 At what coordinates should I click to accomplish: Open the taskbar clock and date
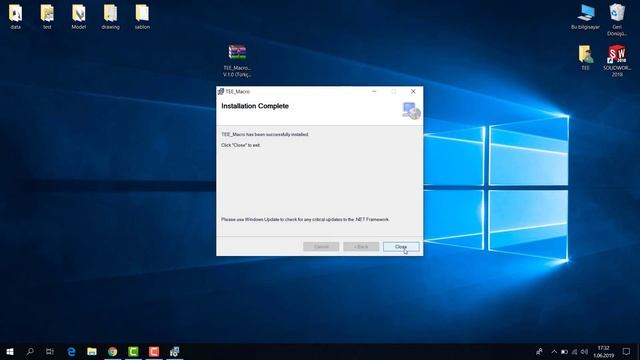604,351
